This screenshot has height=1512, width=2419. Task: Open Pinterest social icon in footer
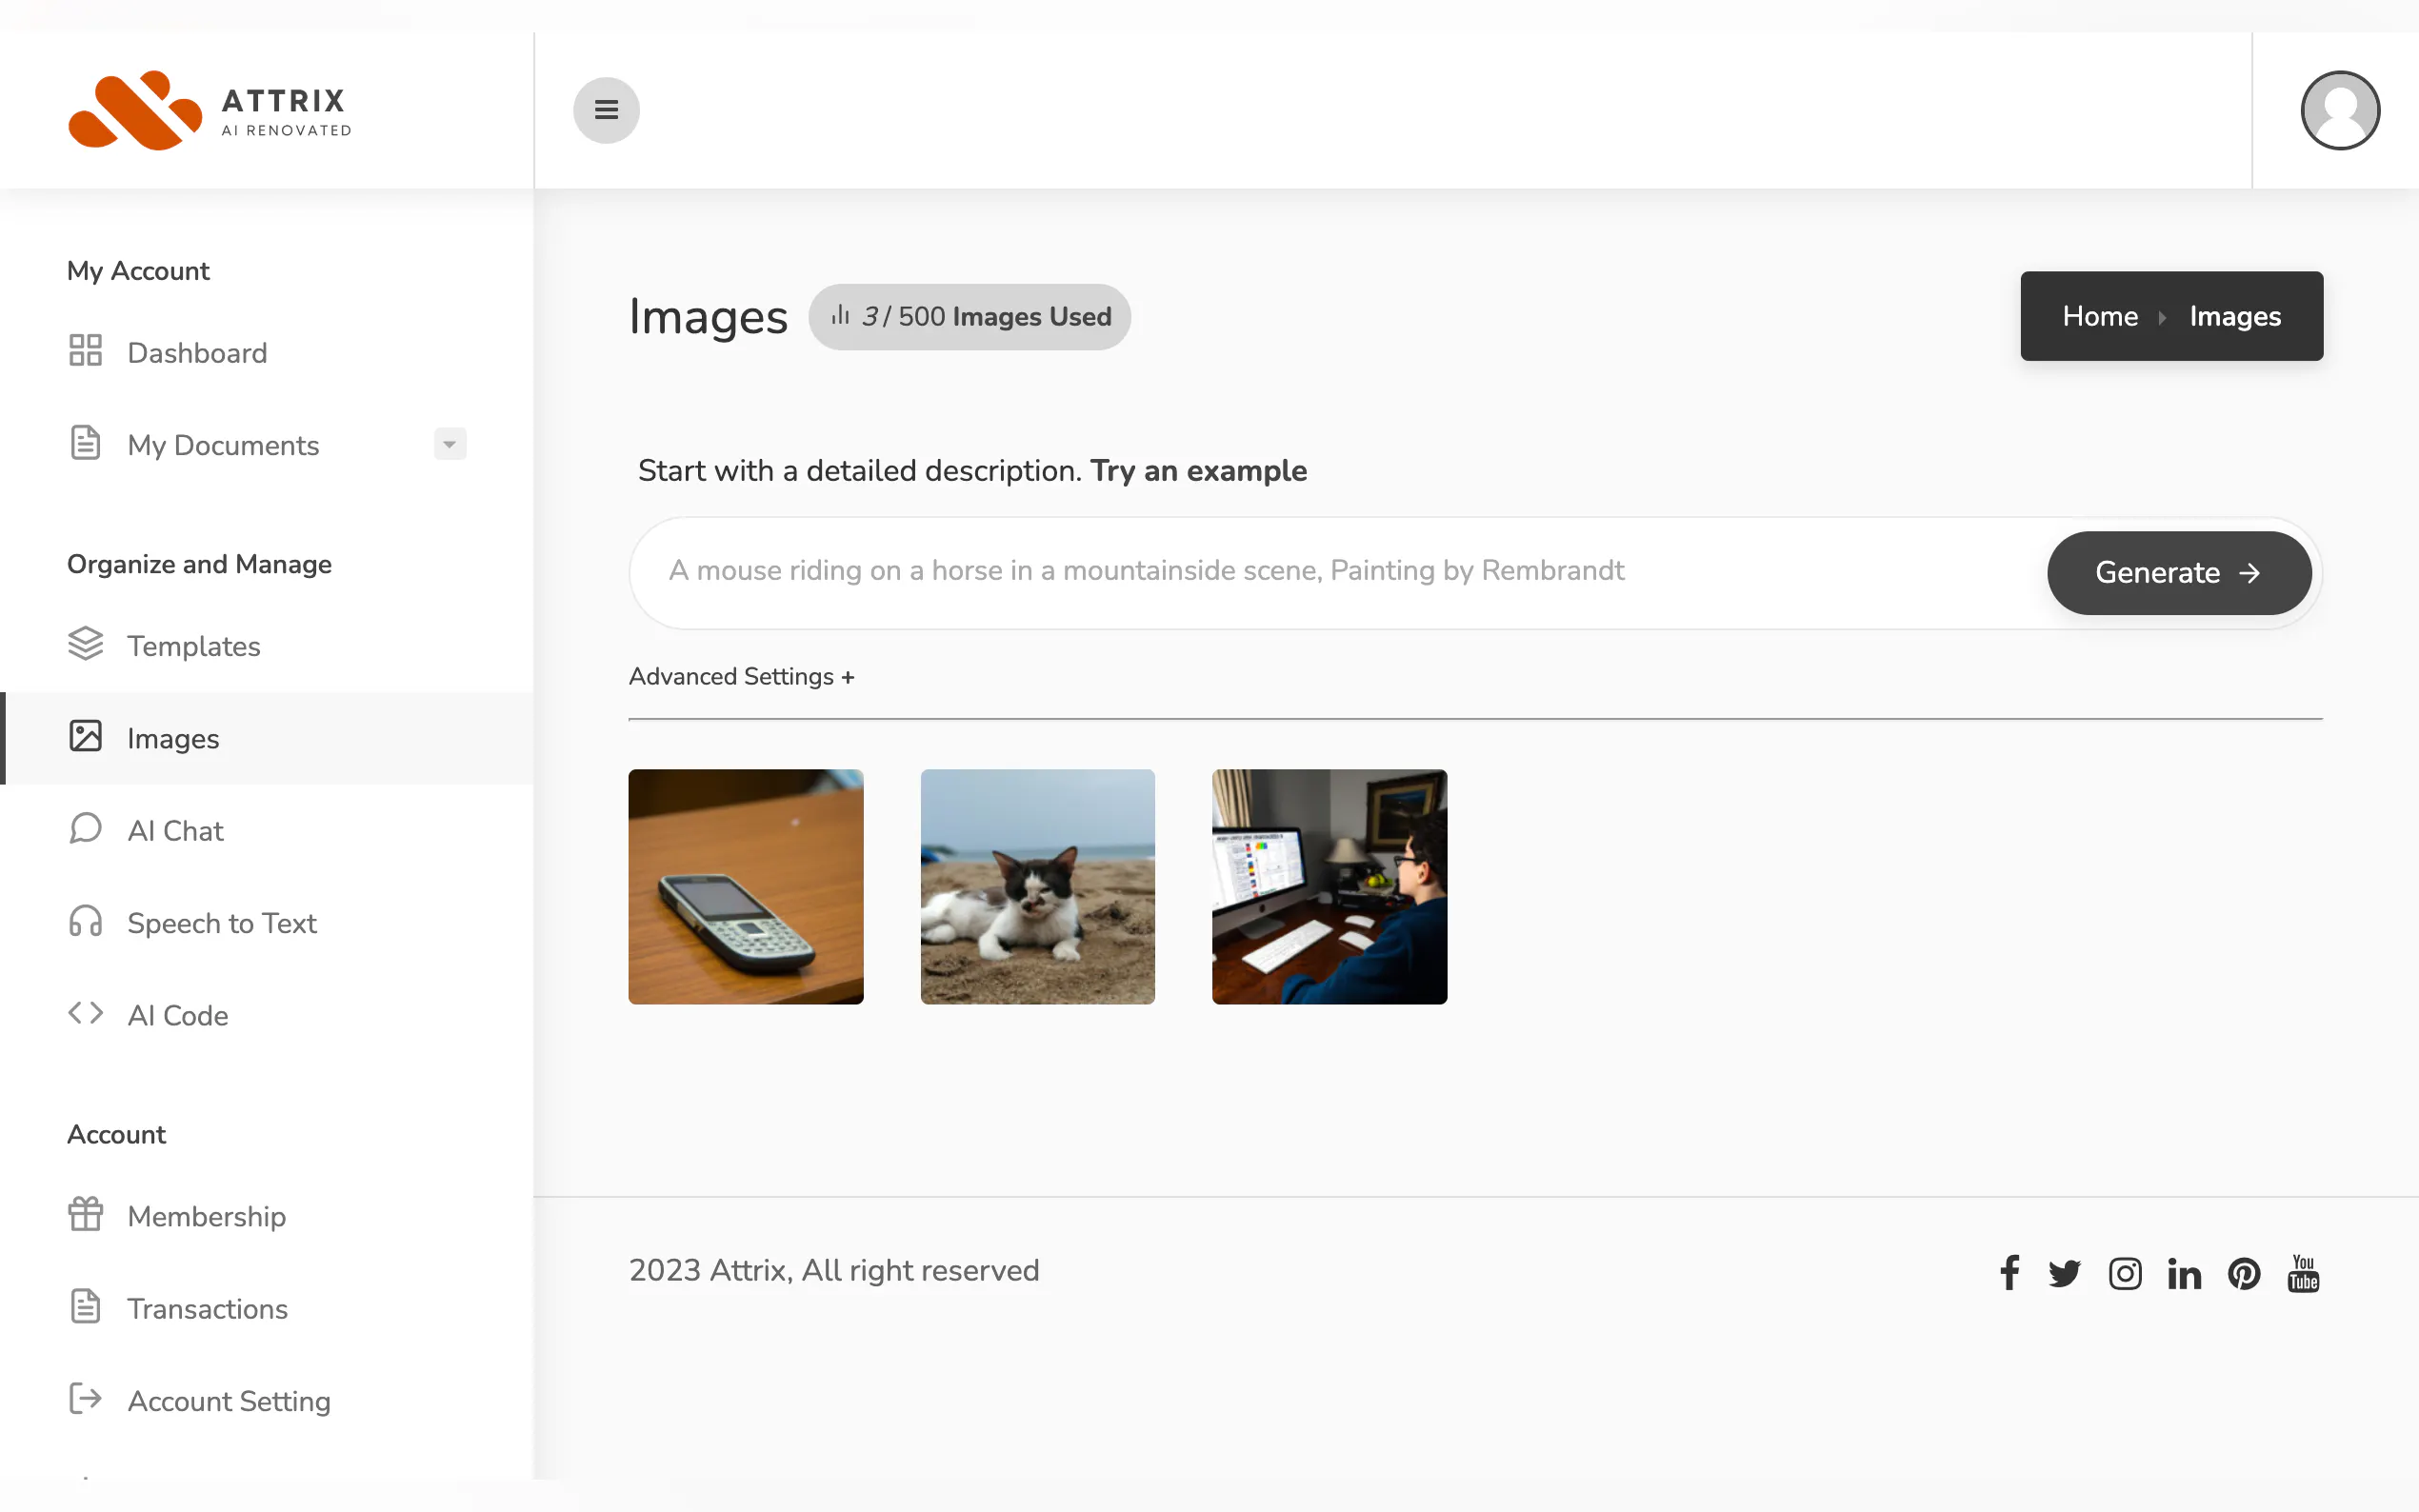click(2244, 1273)
